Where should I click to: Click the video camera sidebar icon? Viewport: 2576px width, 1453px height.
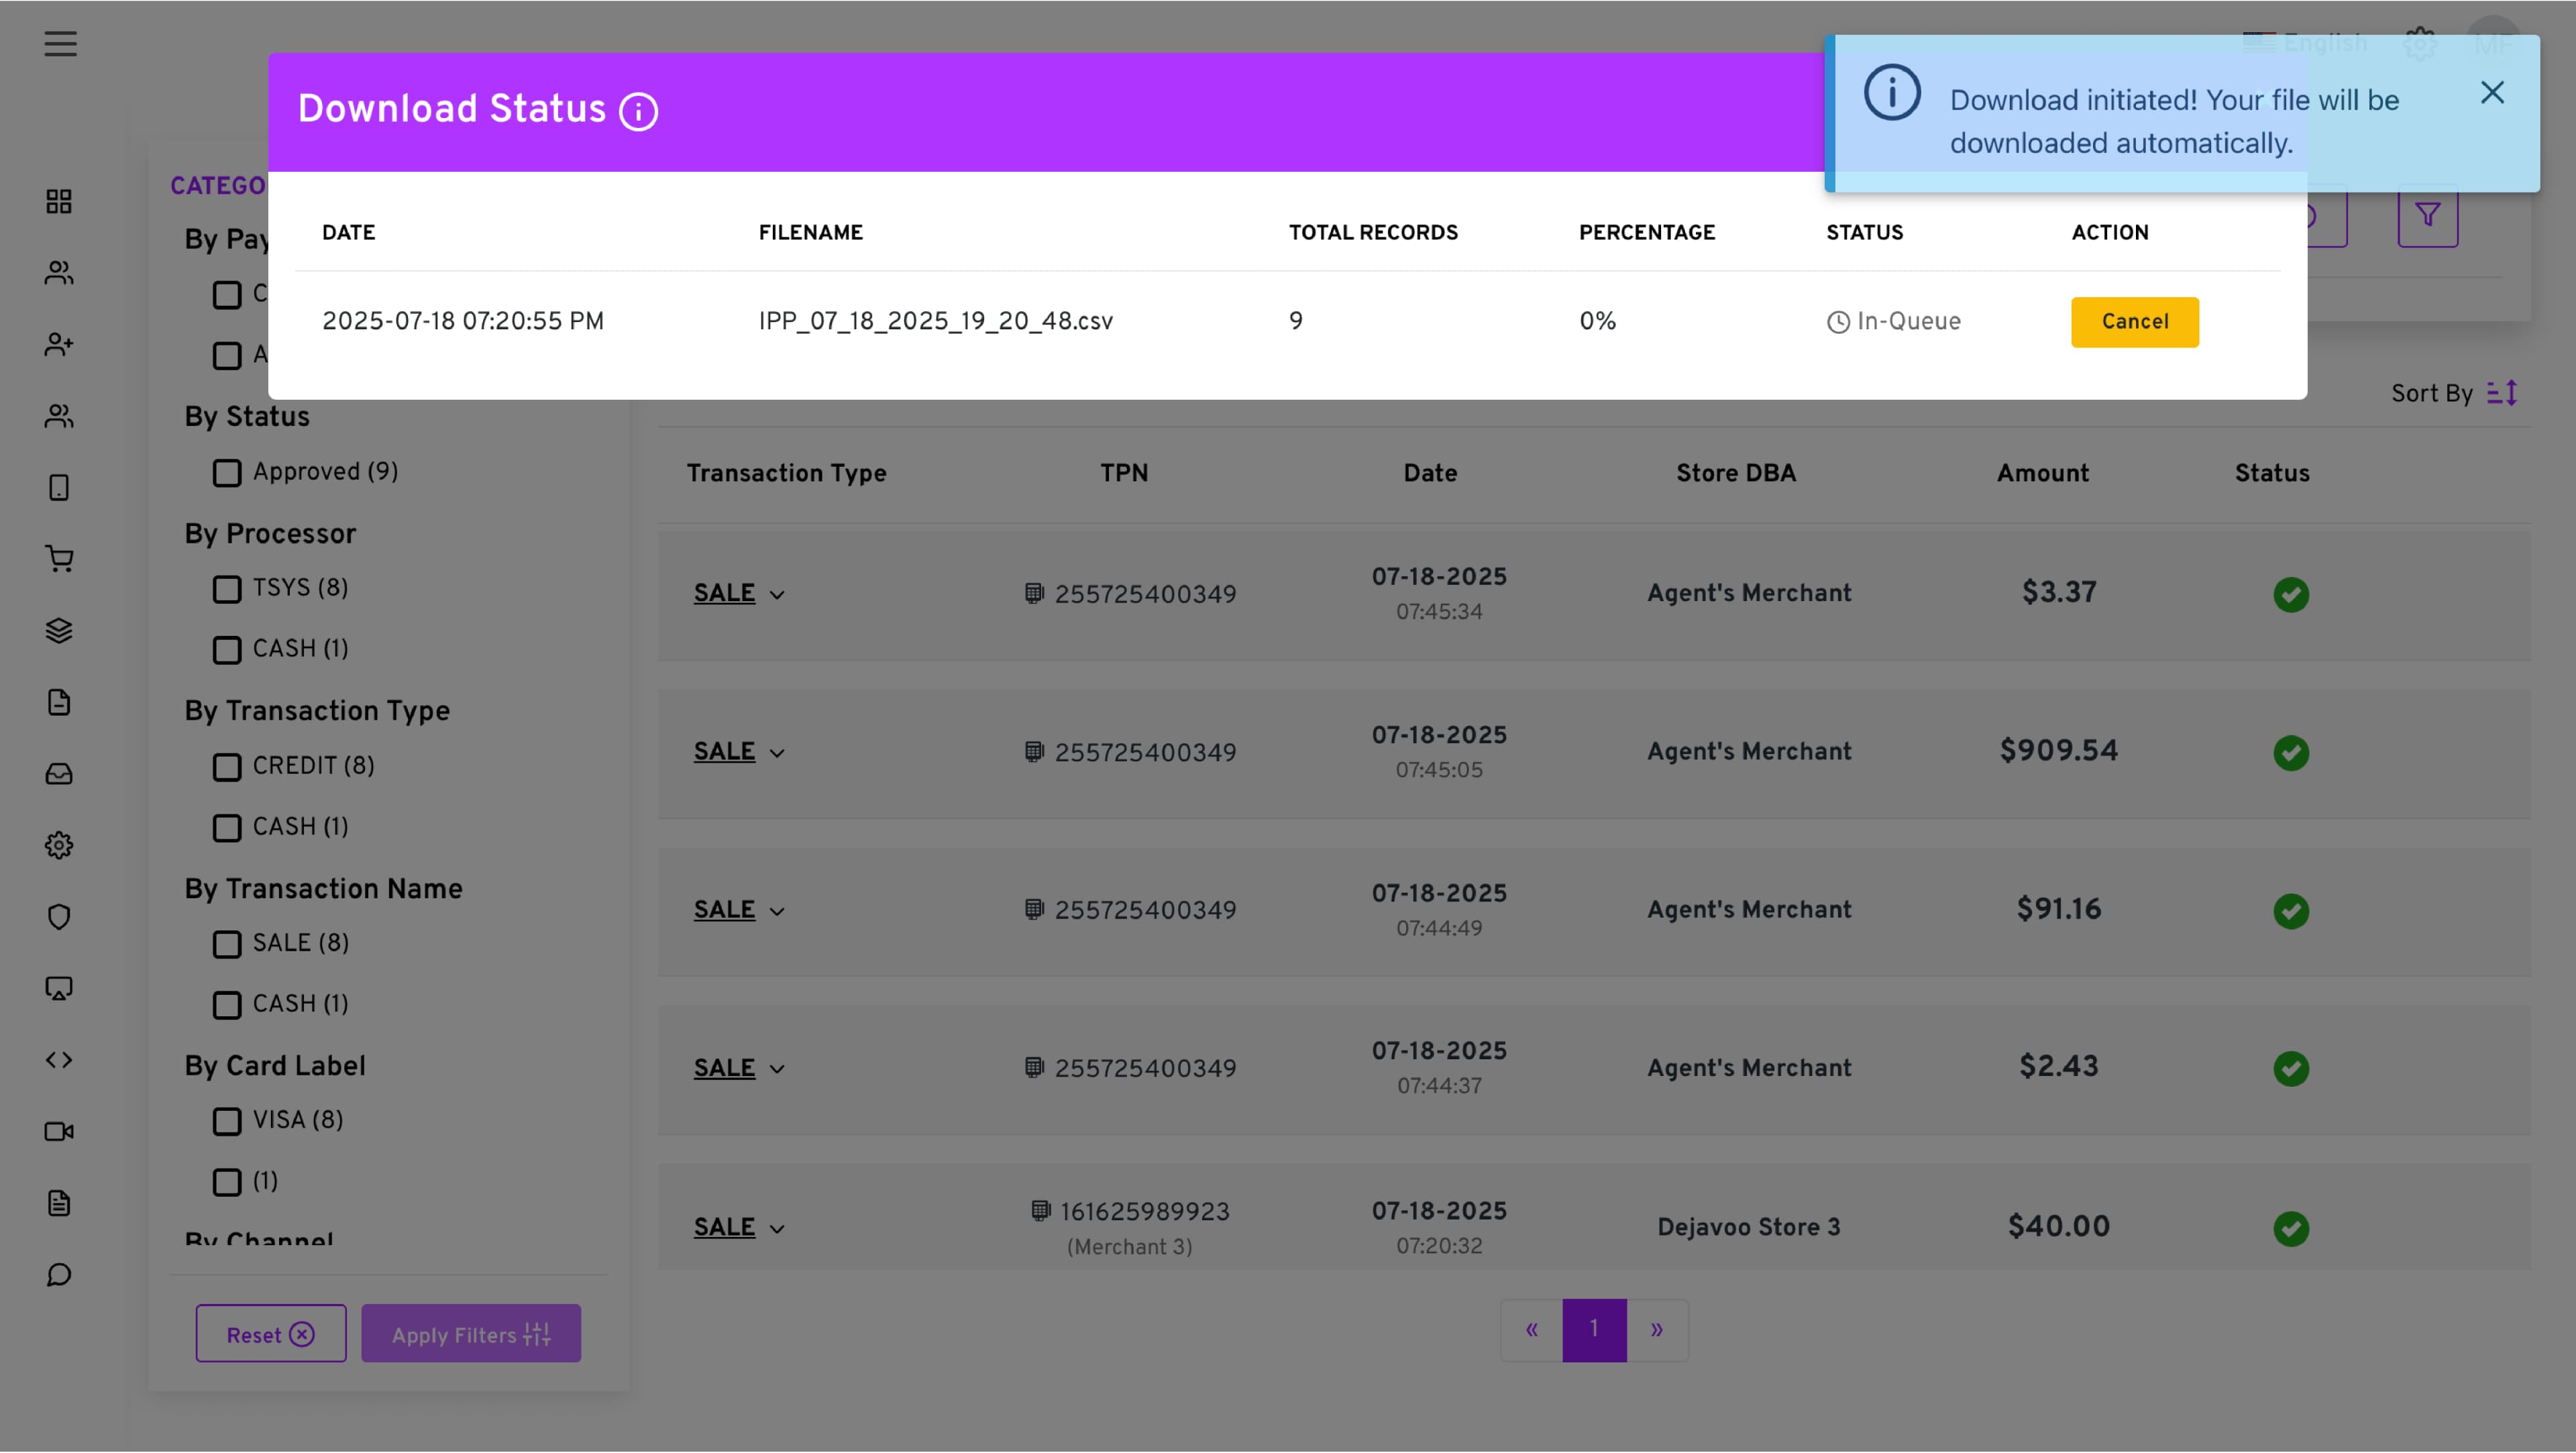[x=59, y=1131]
